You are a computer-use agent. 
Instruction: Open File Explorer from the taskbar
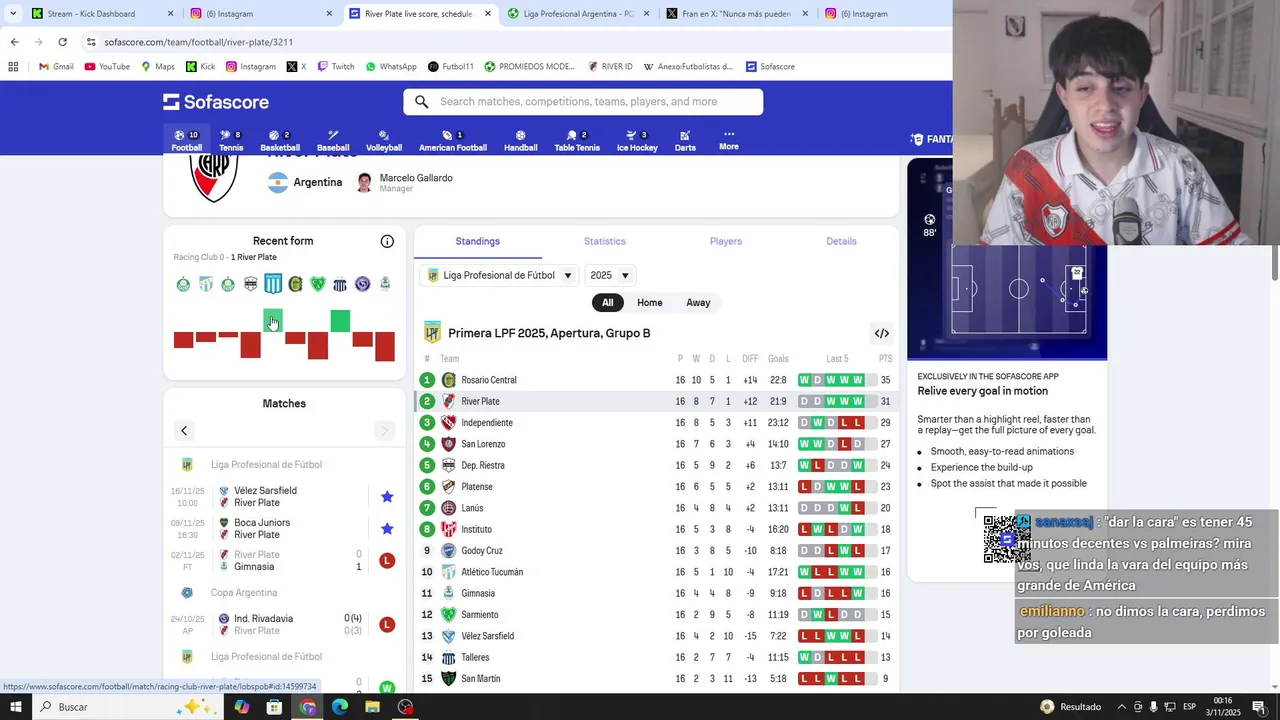tap(372, 707)
